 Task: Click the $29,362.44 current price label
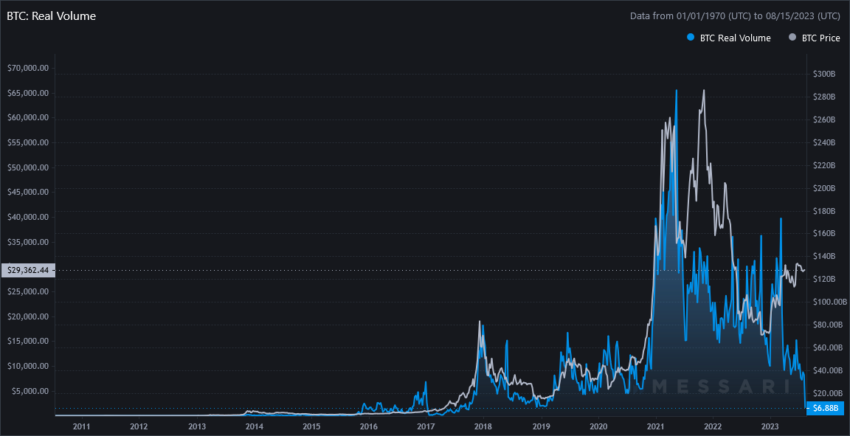(x=28, y=270)
